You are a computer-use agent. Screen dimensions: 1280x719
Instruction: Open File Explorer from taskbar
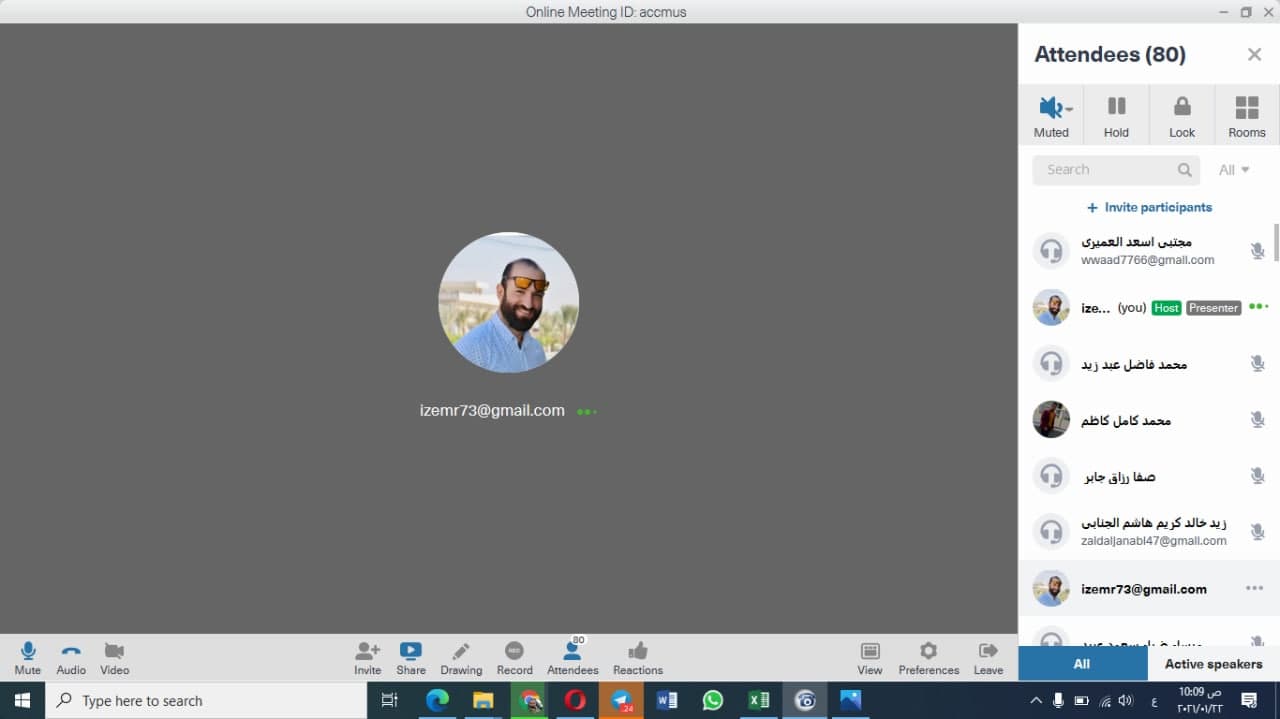coord(483,700)
